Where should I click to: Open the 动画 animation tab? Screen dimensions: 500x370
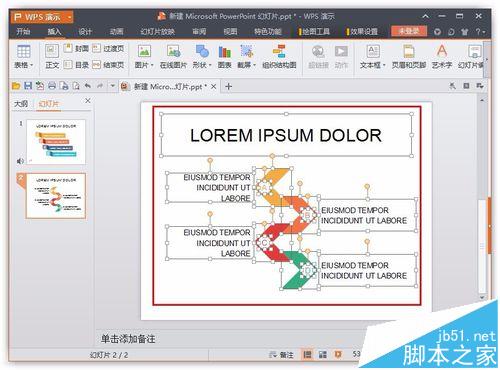point(116,32)
